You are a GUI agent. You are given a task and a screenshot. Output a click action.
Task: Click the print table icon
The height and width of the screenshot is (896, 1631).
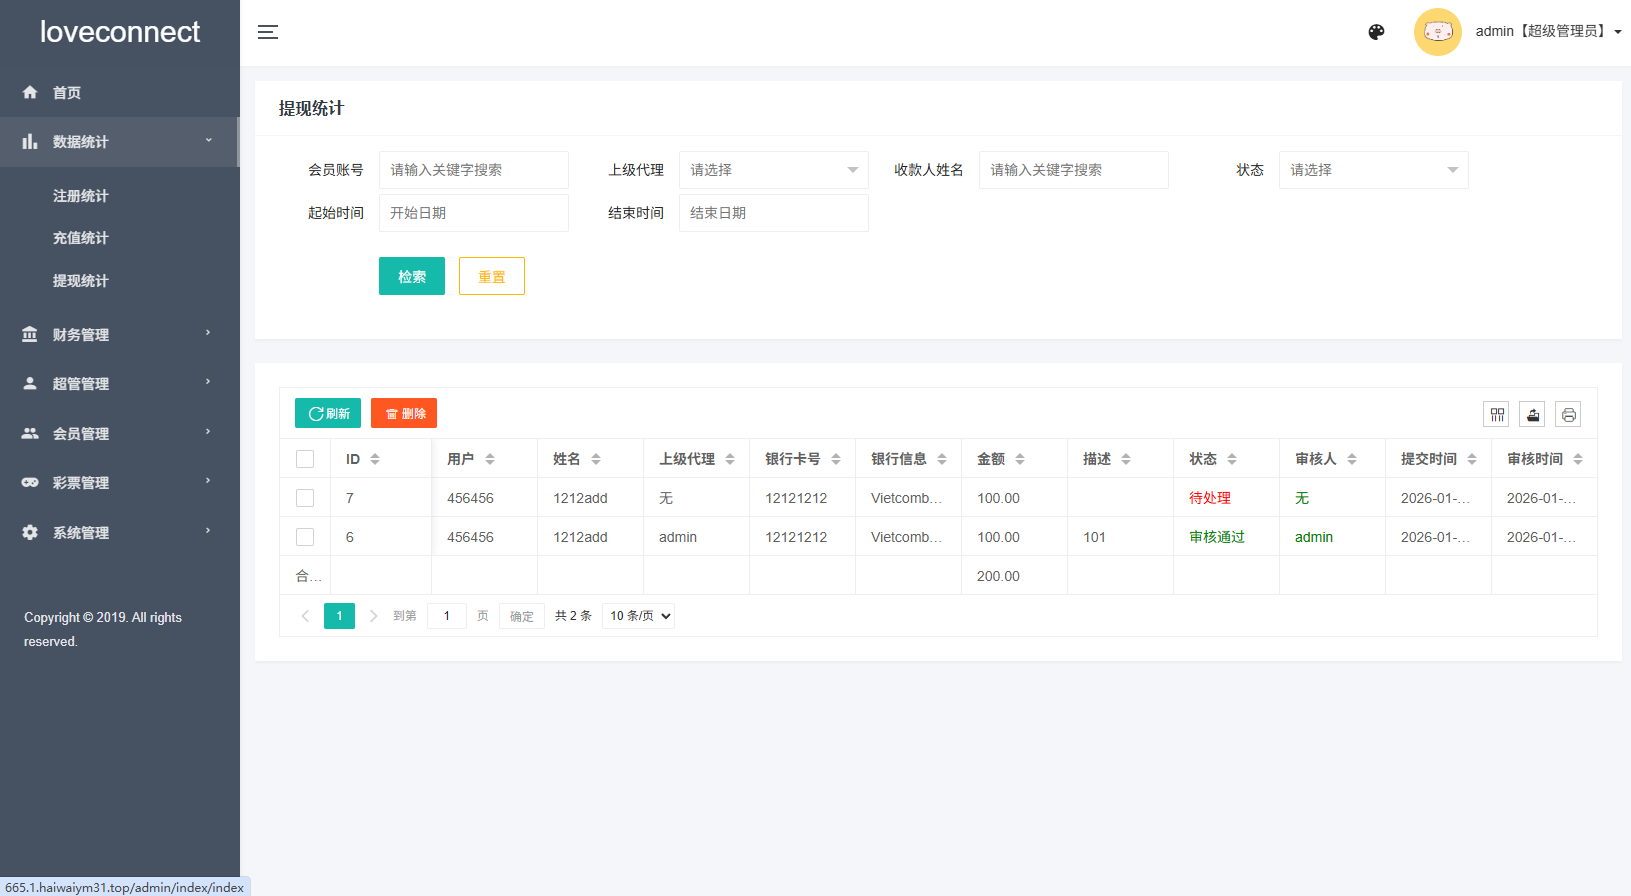click(x=1568, y=414)
